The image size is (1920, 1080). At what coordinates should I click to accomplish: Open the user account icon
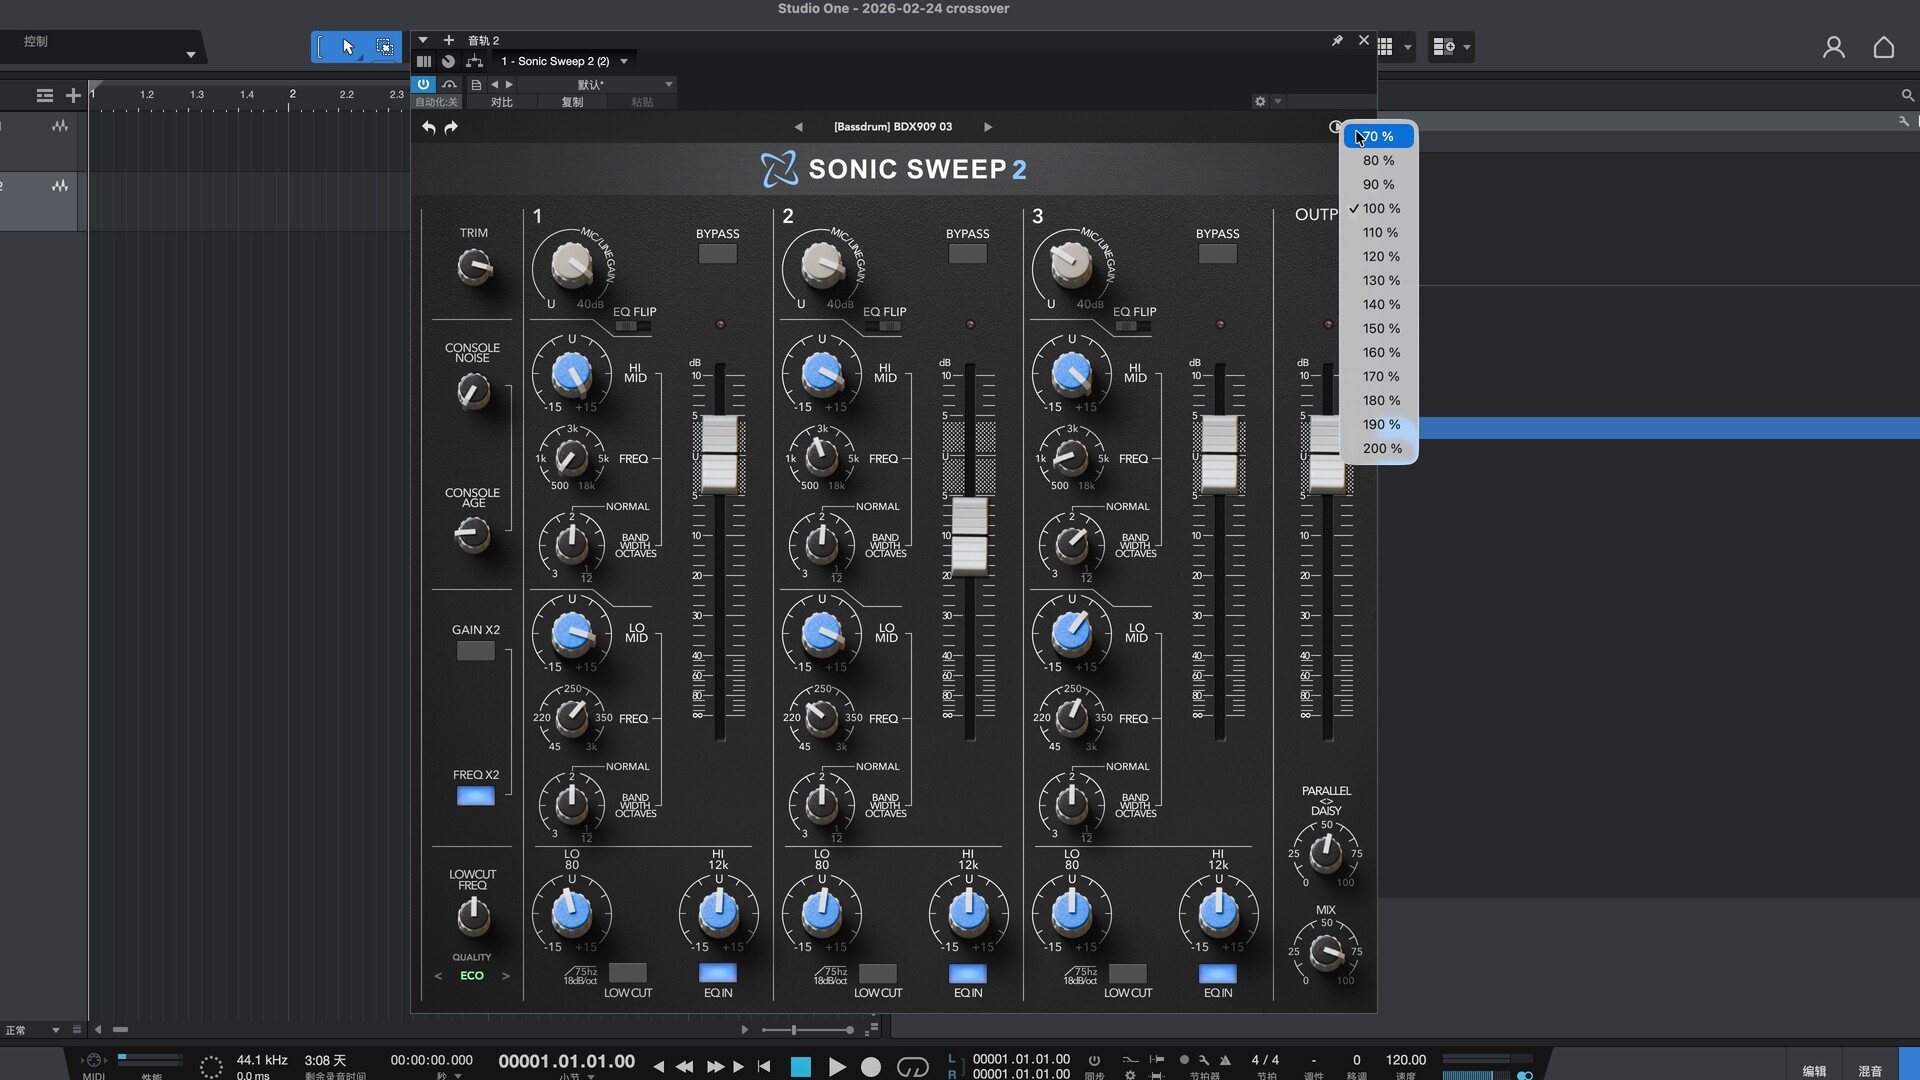[1833, 47]
